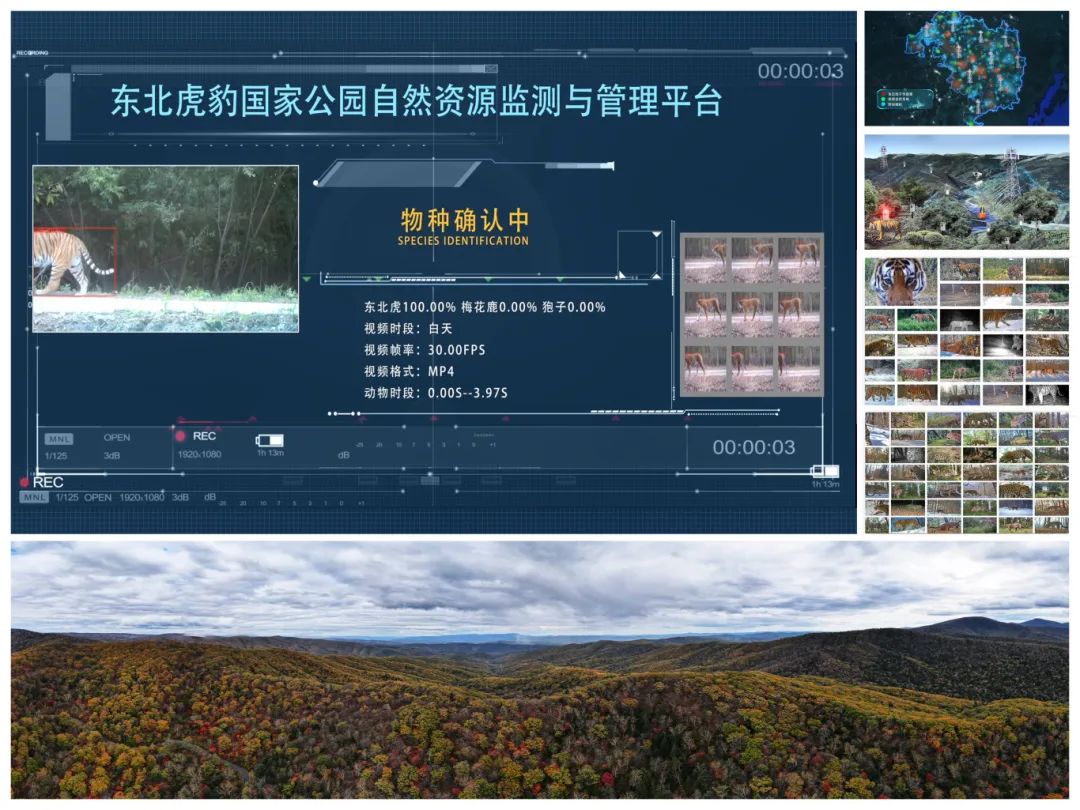
Task: Open the 3D terrain monitoring towers illustration
Action: (966, 191)
